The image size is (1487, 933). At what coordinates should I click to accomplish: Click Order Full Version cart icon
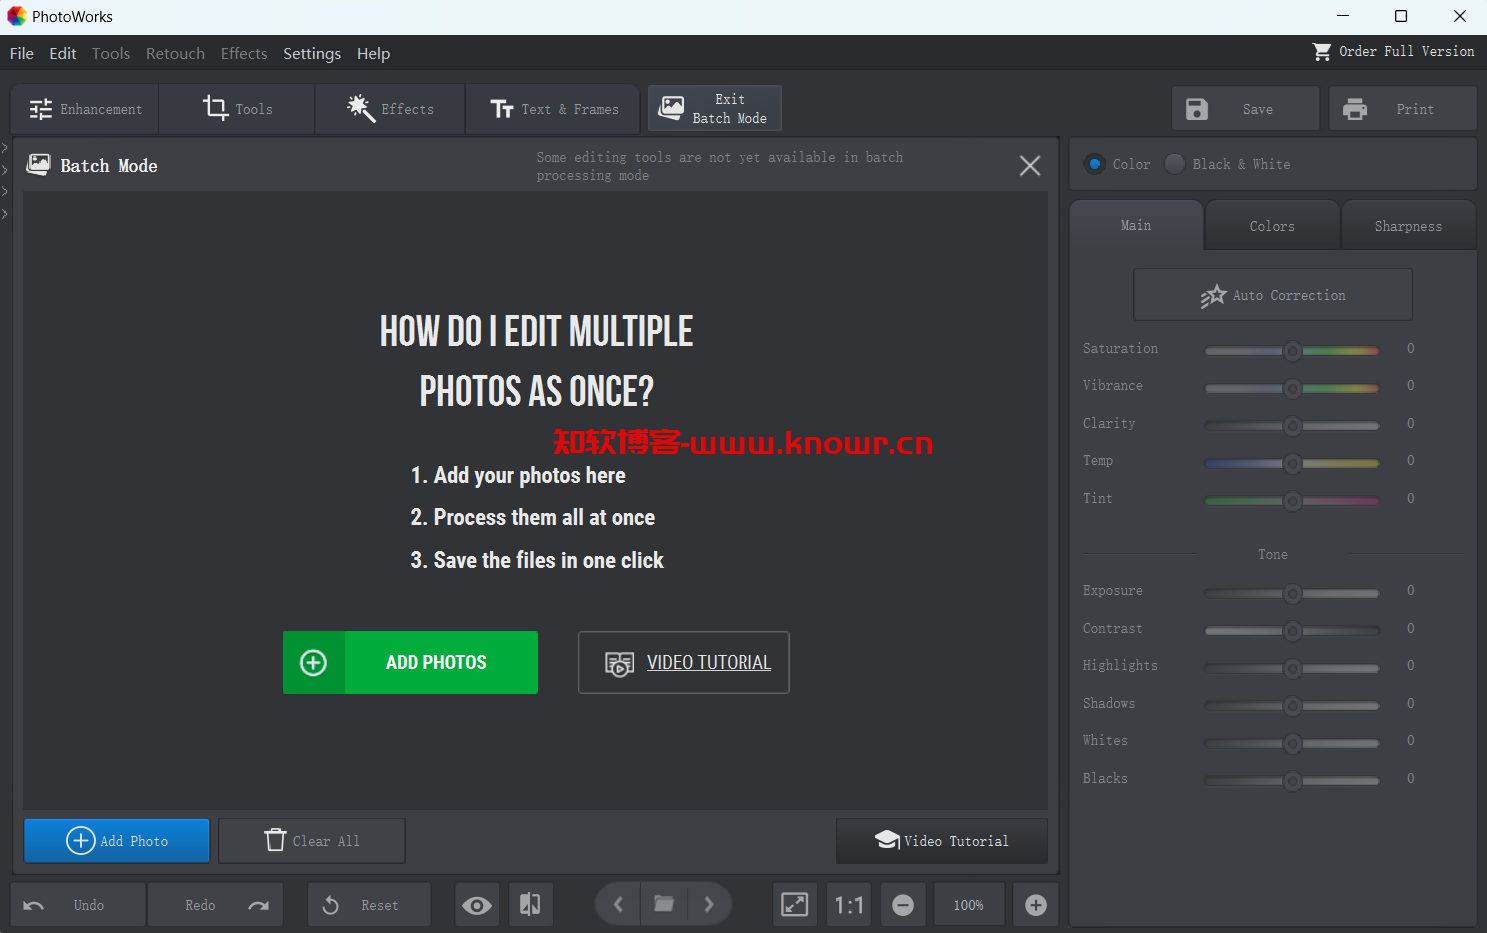(x=1322, y=51)
